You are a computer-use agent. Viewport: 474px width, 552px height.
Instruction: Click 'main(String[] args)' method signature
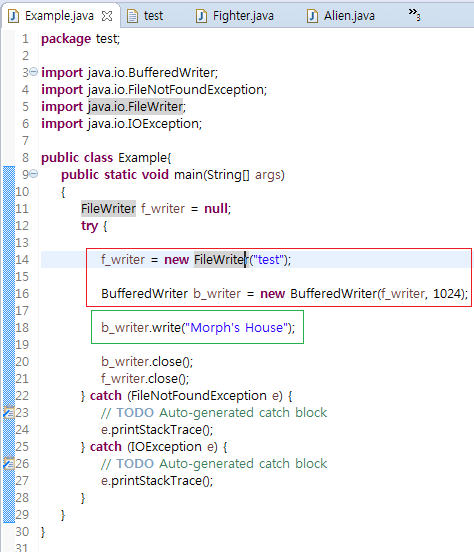tap(229, 175)
